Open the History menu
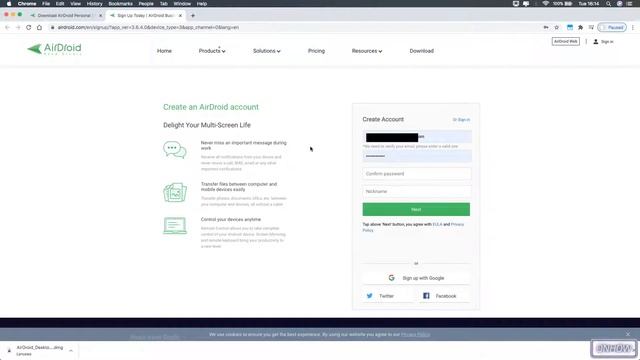 (x=94, y=4)
